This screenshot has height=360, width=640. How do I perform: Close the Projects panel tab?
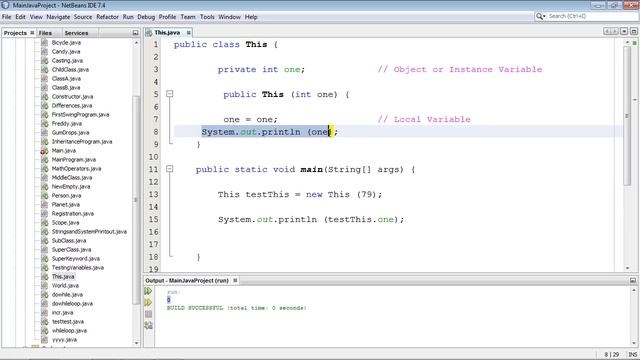point(32,33)
